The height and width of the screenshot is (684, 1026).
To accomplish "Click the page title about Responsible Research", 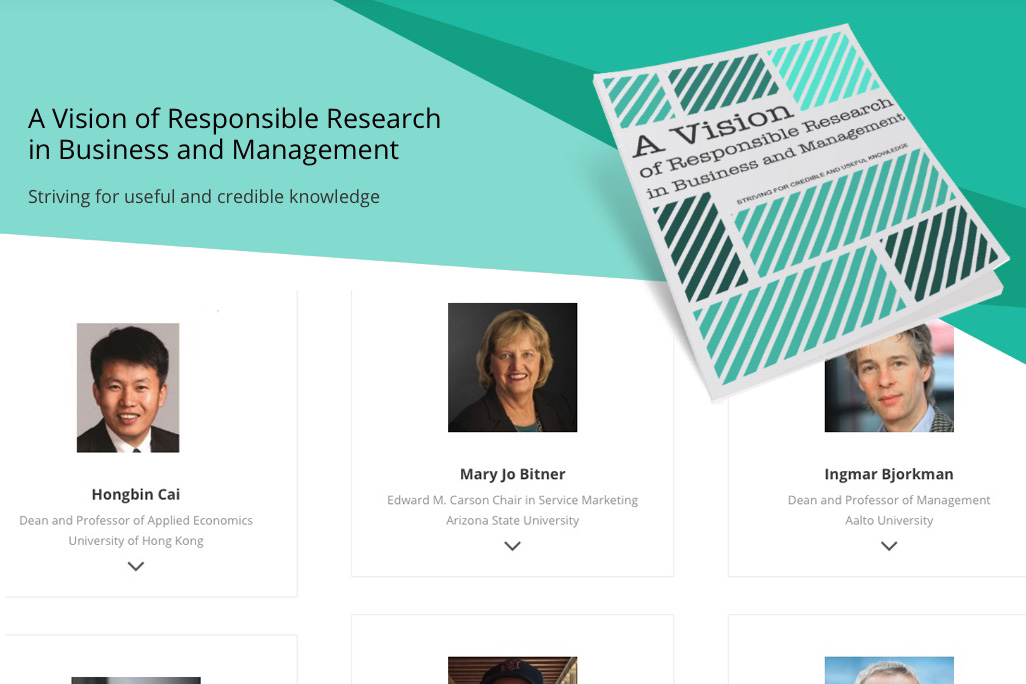I will (234, 134).
